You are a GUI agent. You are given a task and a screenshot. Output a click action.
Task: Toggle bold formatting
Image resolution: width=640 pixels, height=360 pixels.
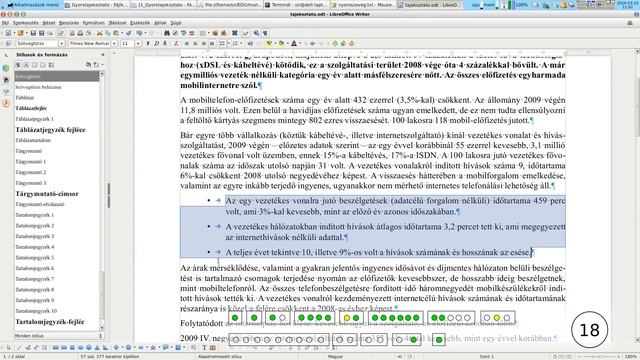pos(148,43)
